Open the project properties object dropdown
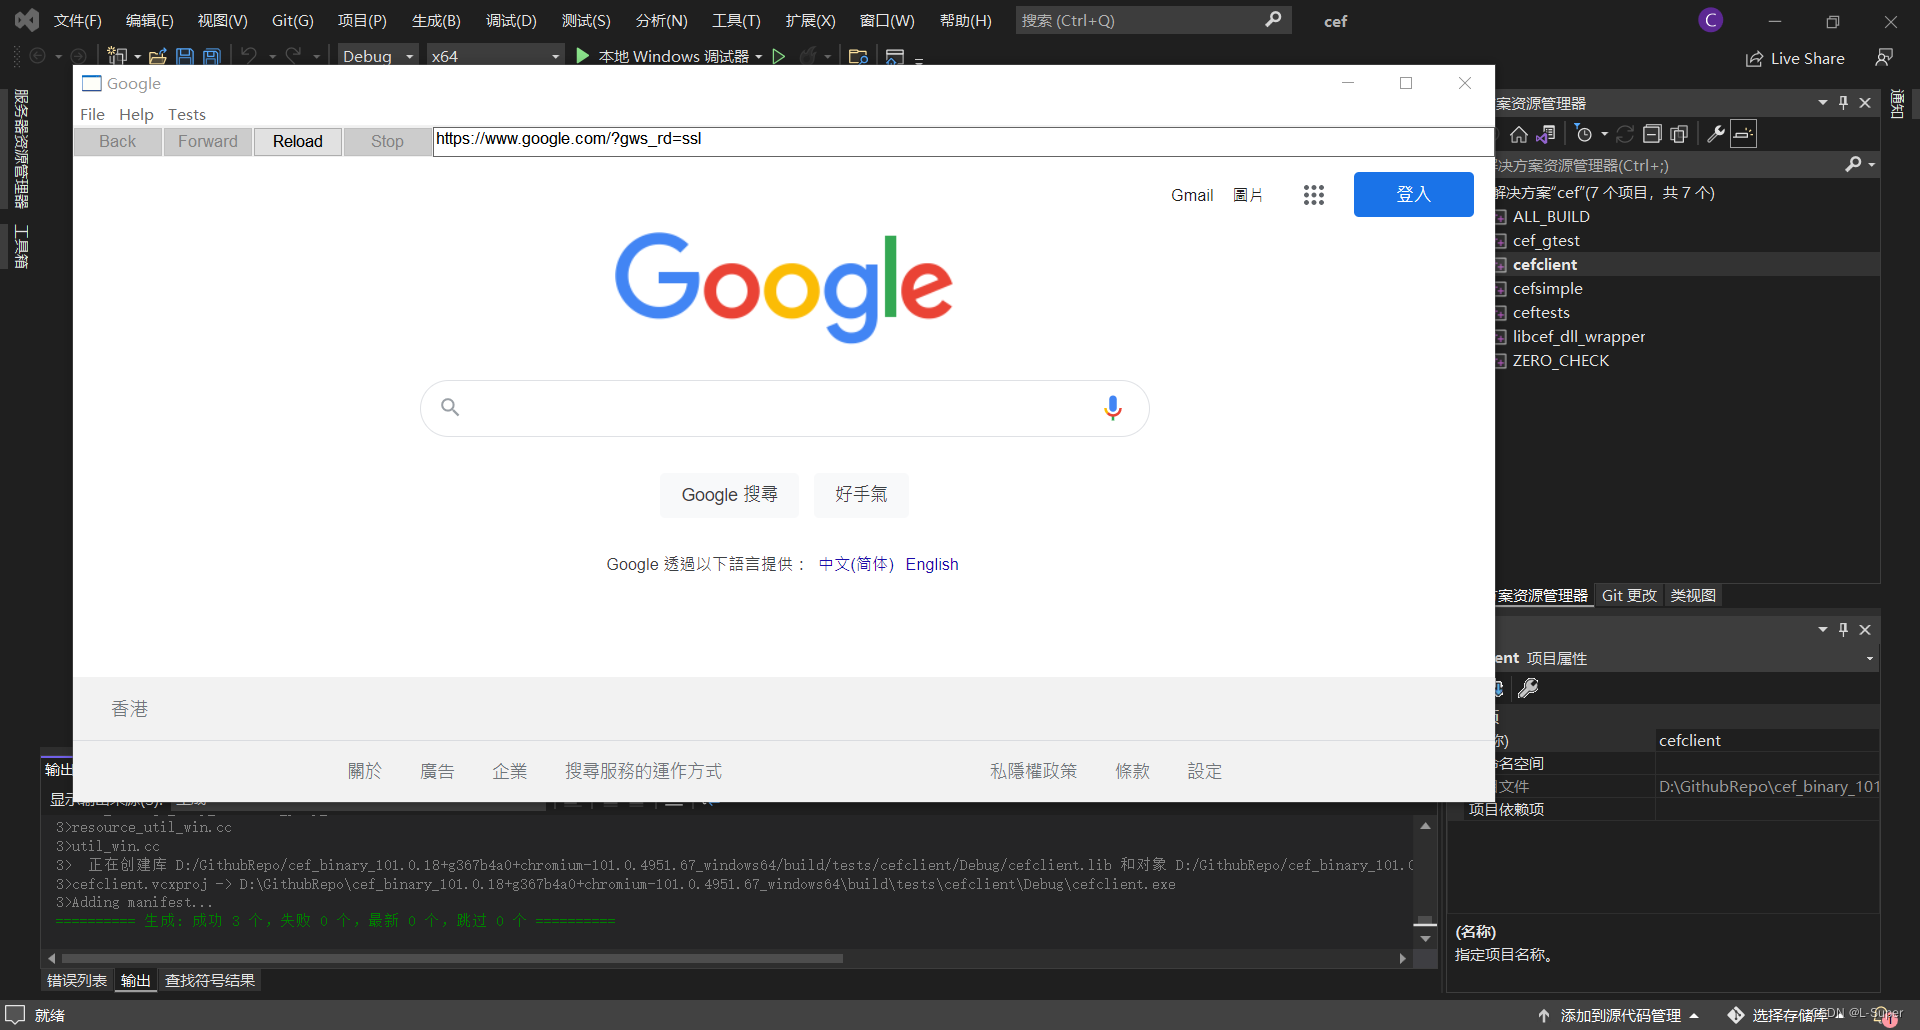1920x1030 pixels. pos(1870,658)
